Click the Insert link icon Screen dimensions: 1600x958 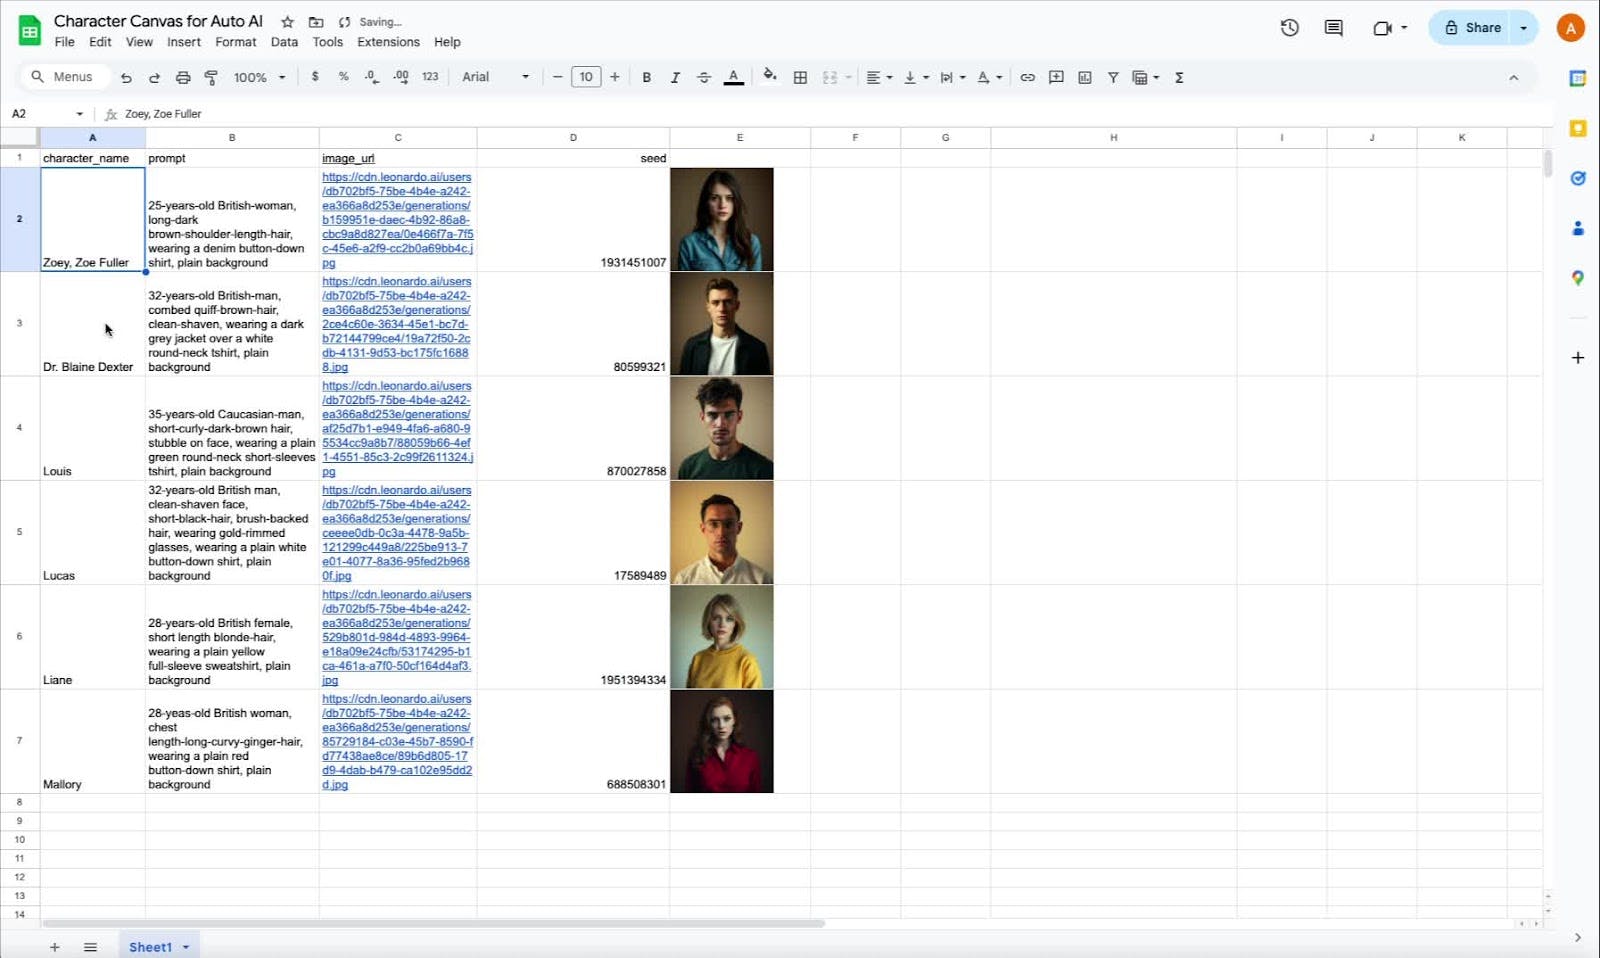pyautogui.click(x=1027, y=77)
